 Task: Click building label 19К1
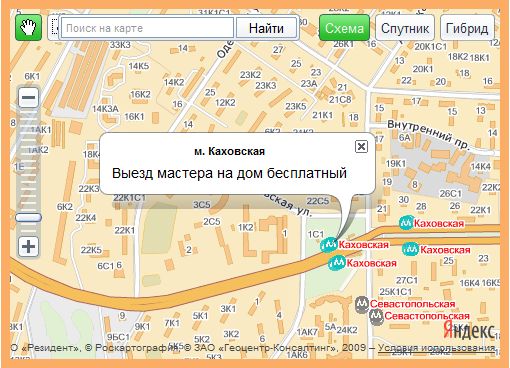pos(396,163)
